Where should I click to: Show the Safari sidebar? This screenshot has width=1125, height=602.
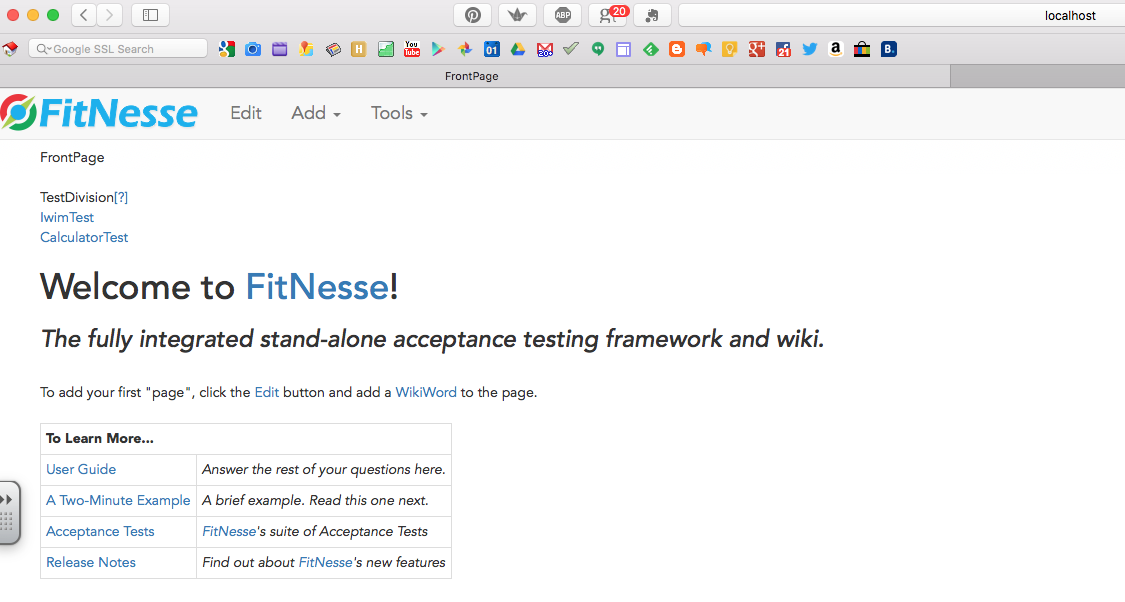150,15
